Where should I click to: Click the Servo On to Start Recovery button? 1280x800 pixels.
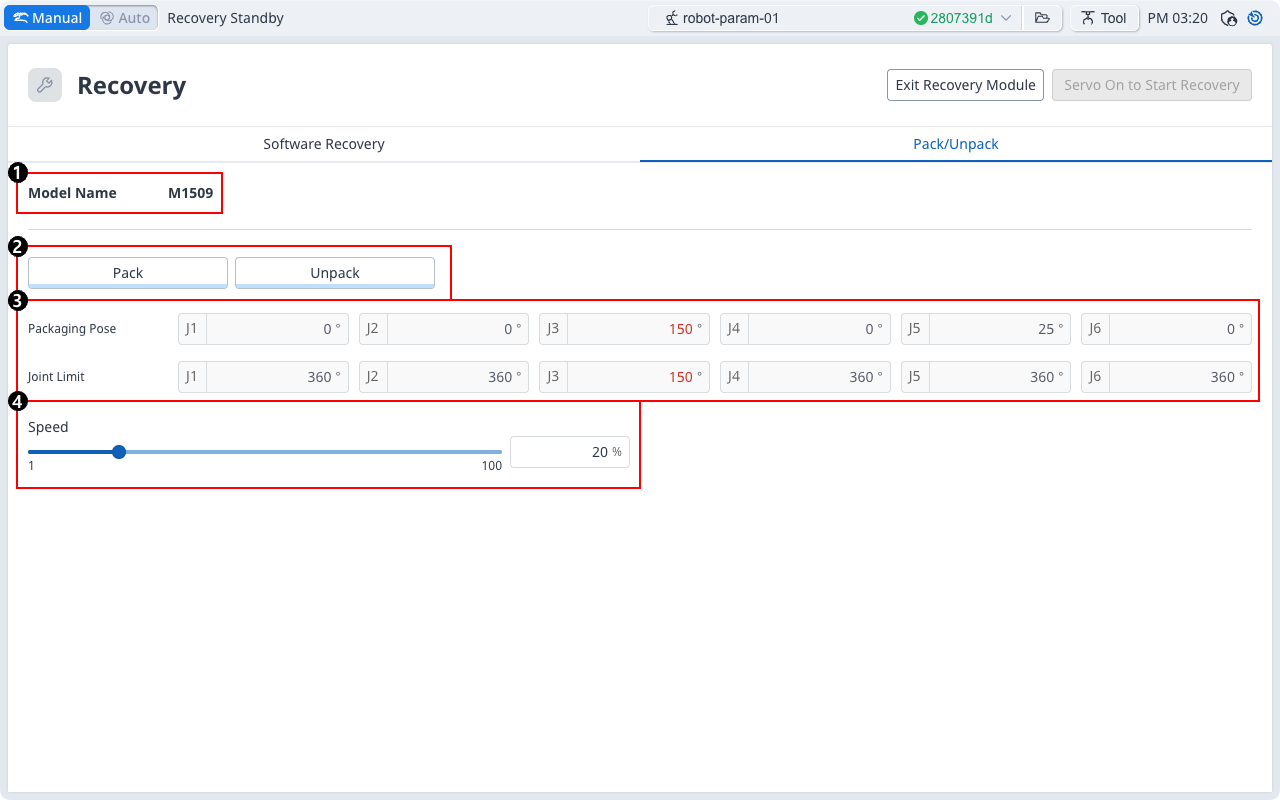1151,85
